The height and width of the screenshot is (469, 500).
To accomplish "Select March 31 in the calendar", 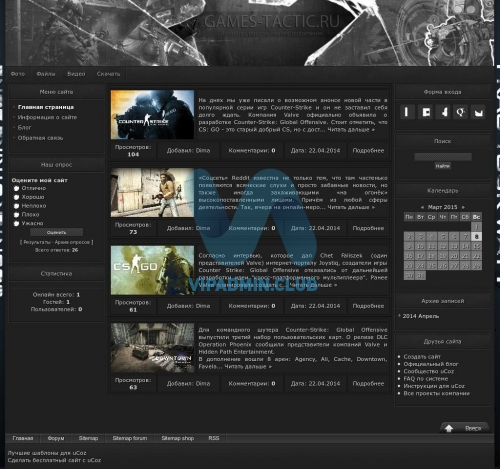I will tap(420, 275).
